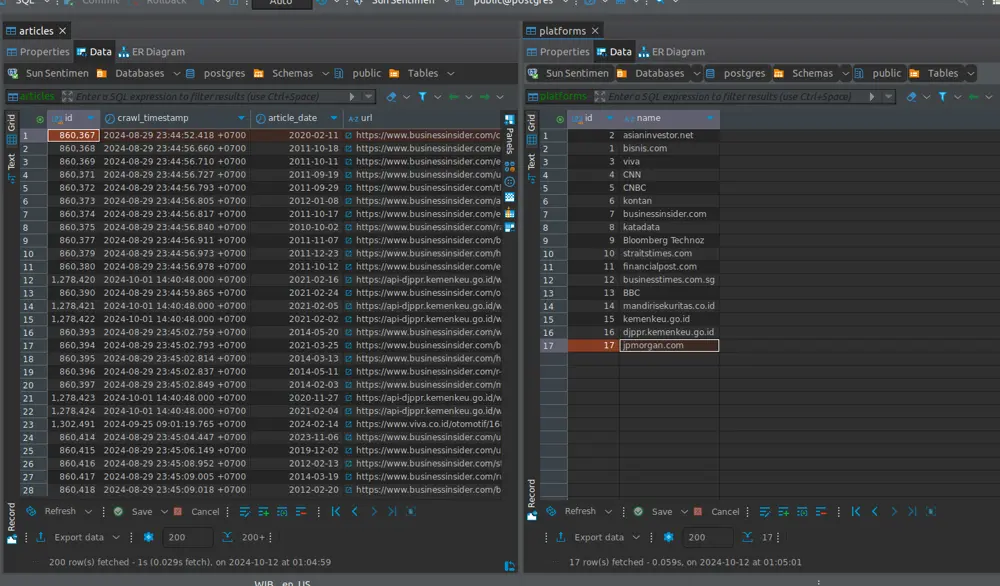Click Save button in platforms panel
This screenshot has width=1000, height=586.
coord(654,511)
